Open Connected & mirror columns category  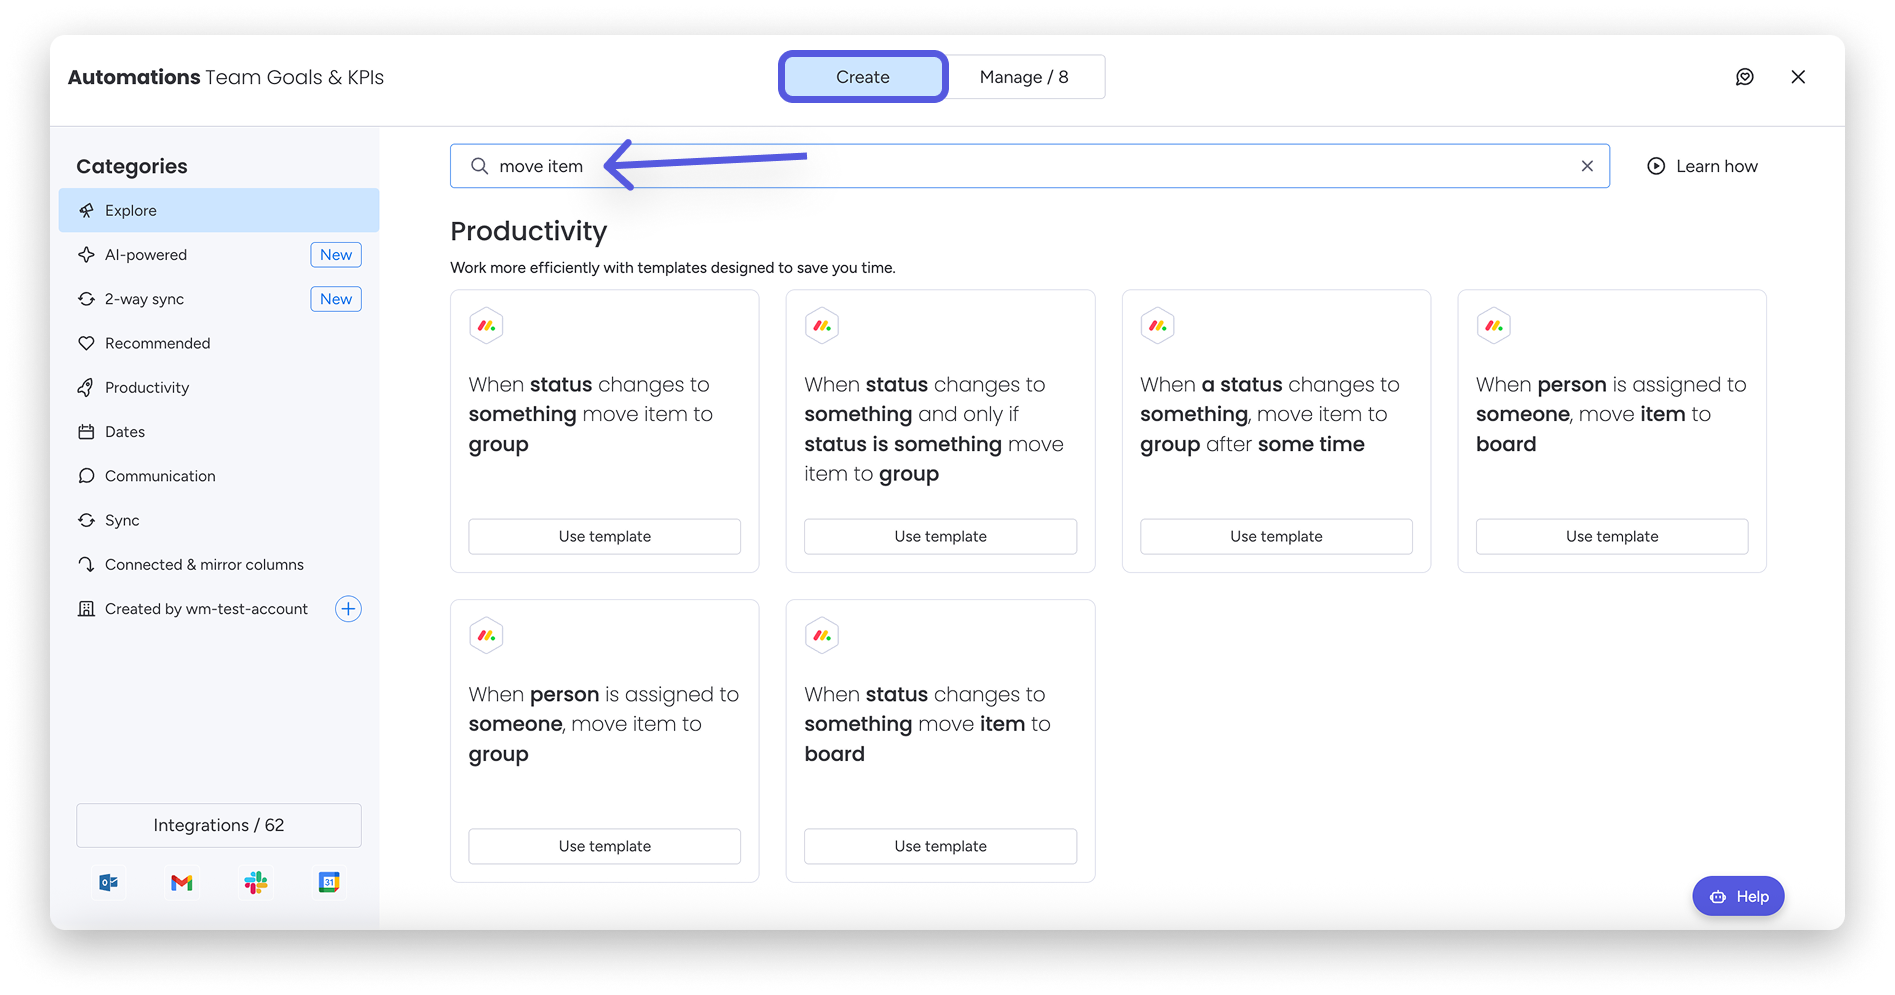(204, 565)
